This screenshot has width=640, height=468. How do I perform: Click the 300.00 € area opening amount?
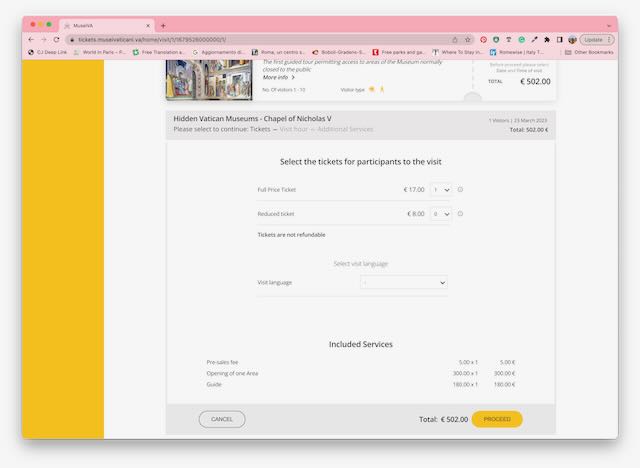504,373
